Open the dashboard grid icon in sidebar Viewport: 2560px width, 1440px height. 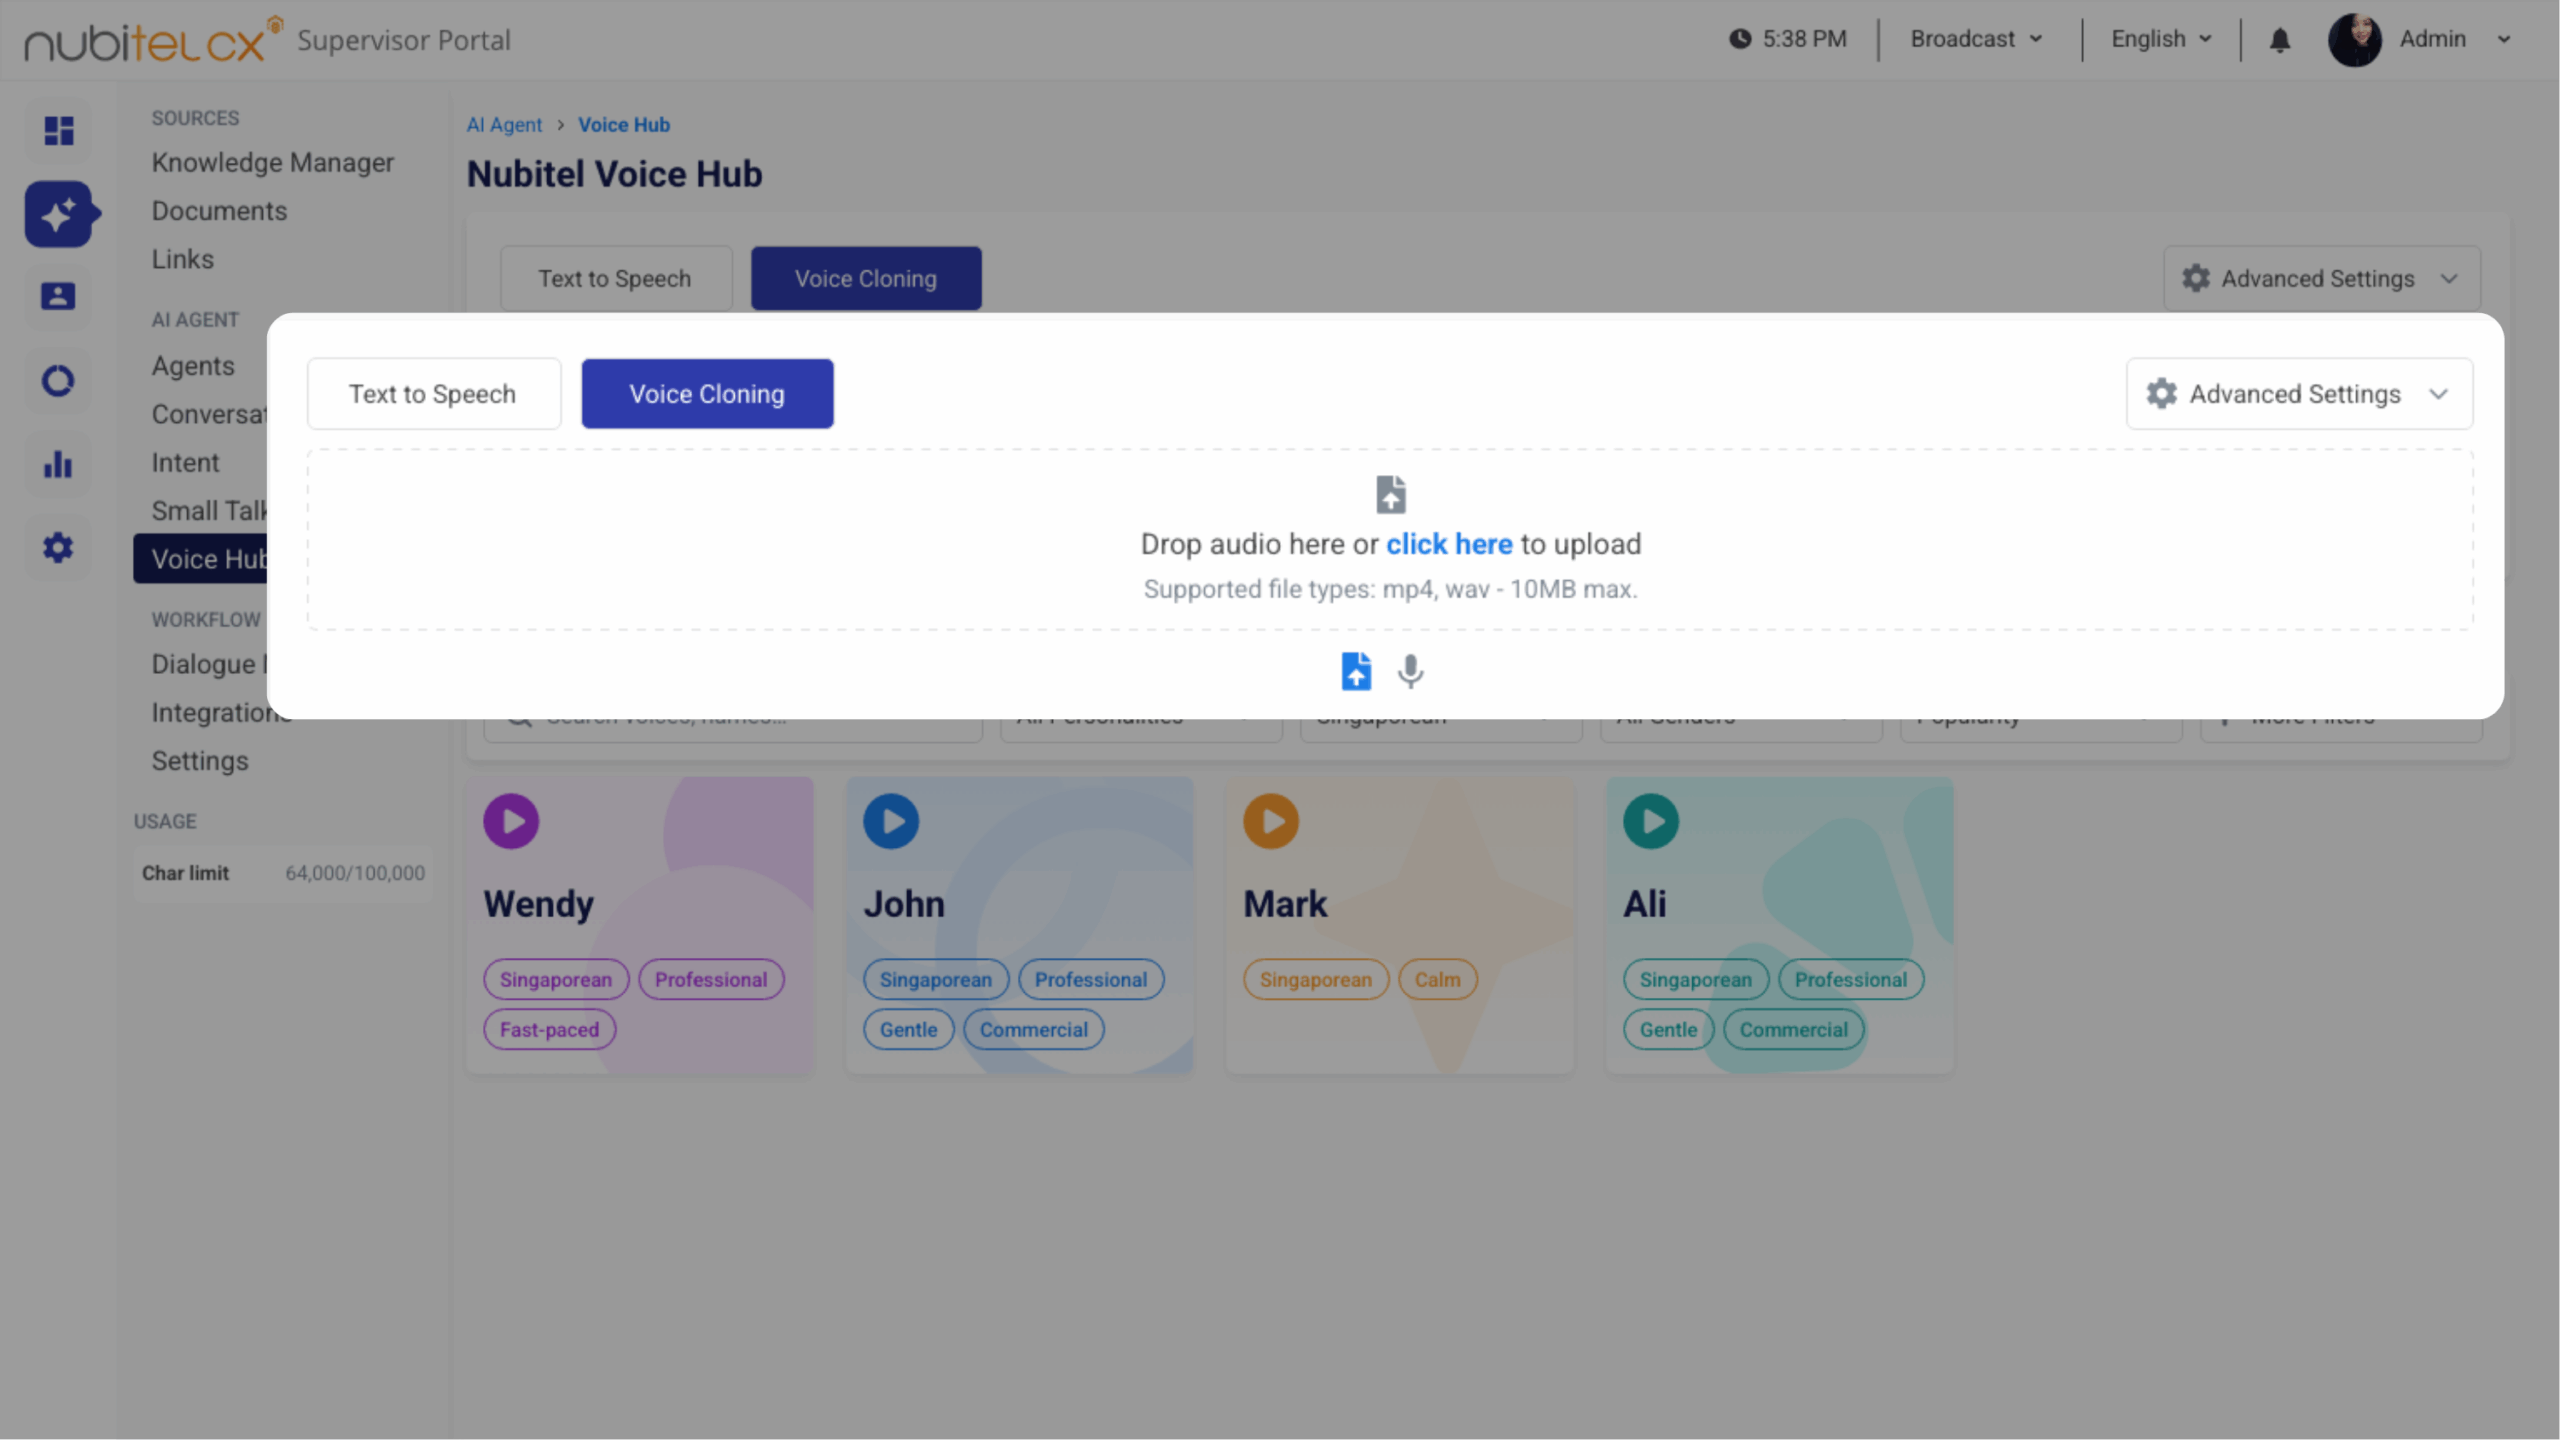59,130
